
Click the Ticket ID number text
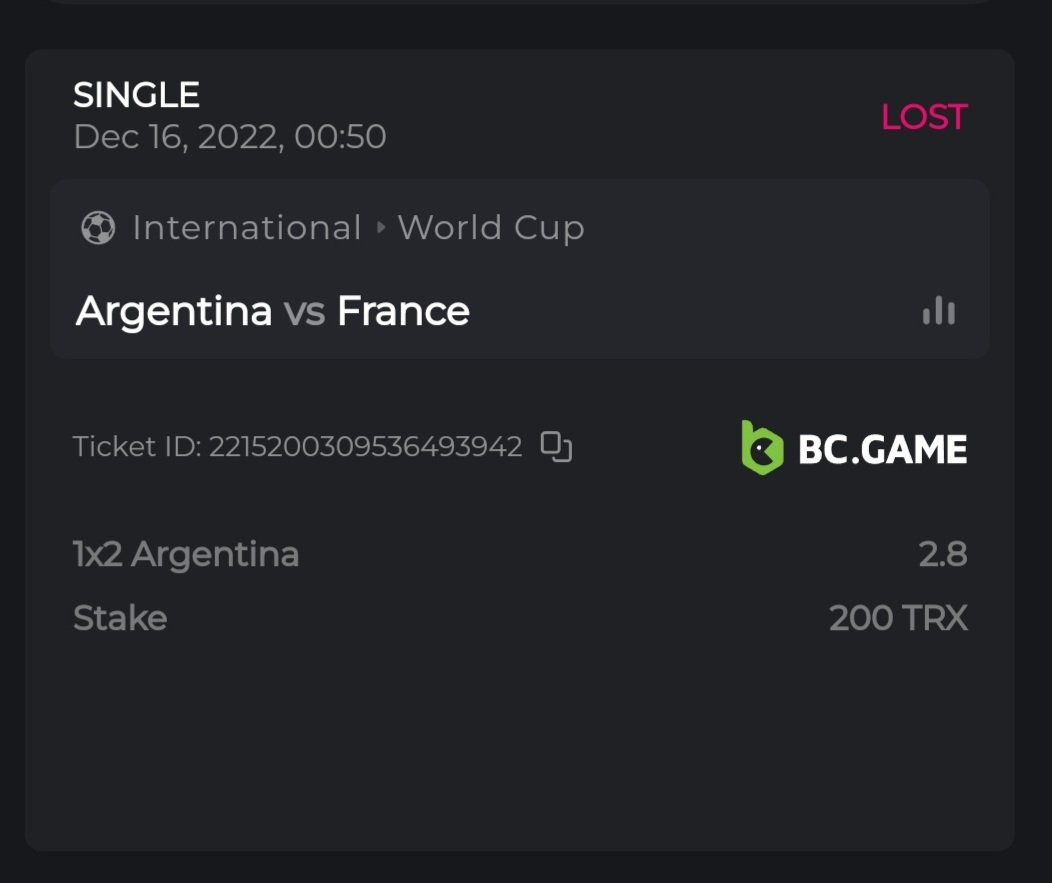(365, 446)
